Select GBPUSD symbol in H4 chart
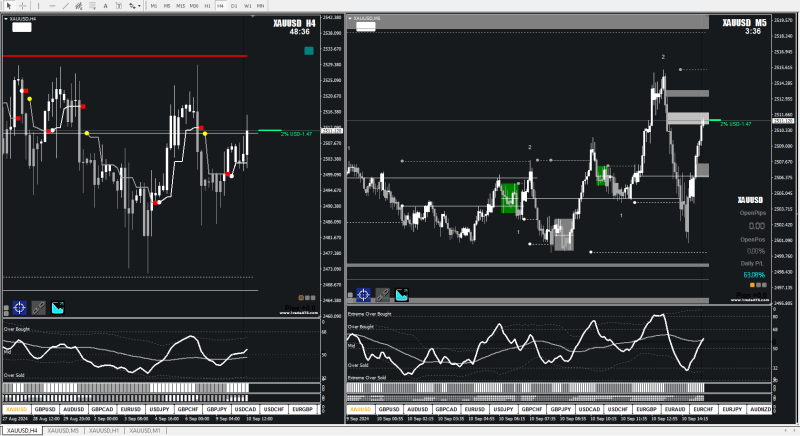The height and width of the screenshot is (436, 800). (x=45, y=409)
